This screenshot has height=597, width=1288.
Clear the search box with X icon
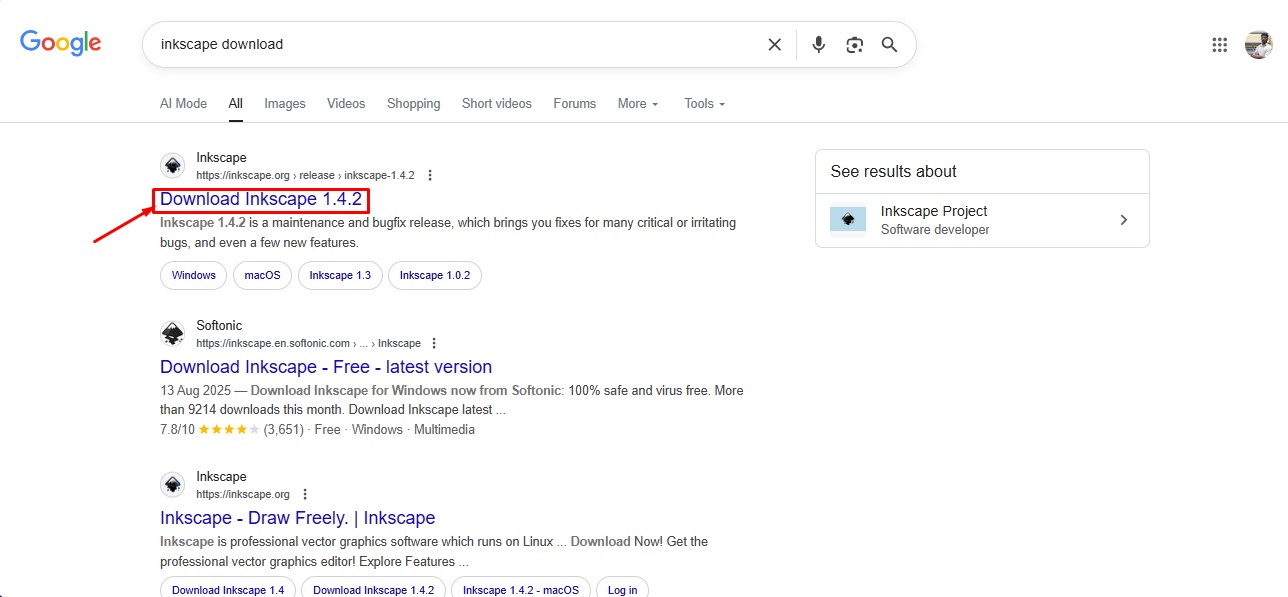(774, 44)
